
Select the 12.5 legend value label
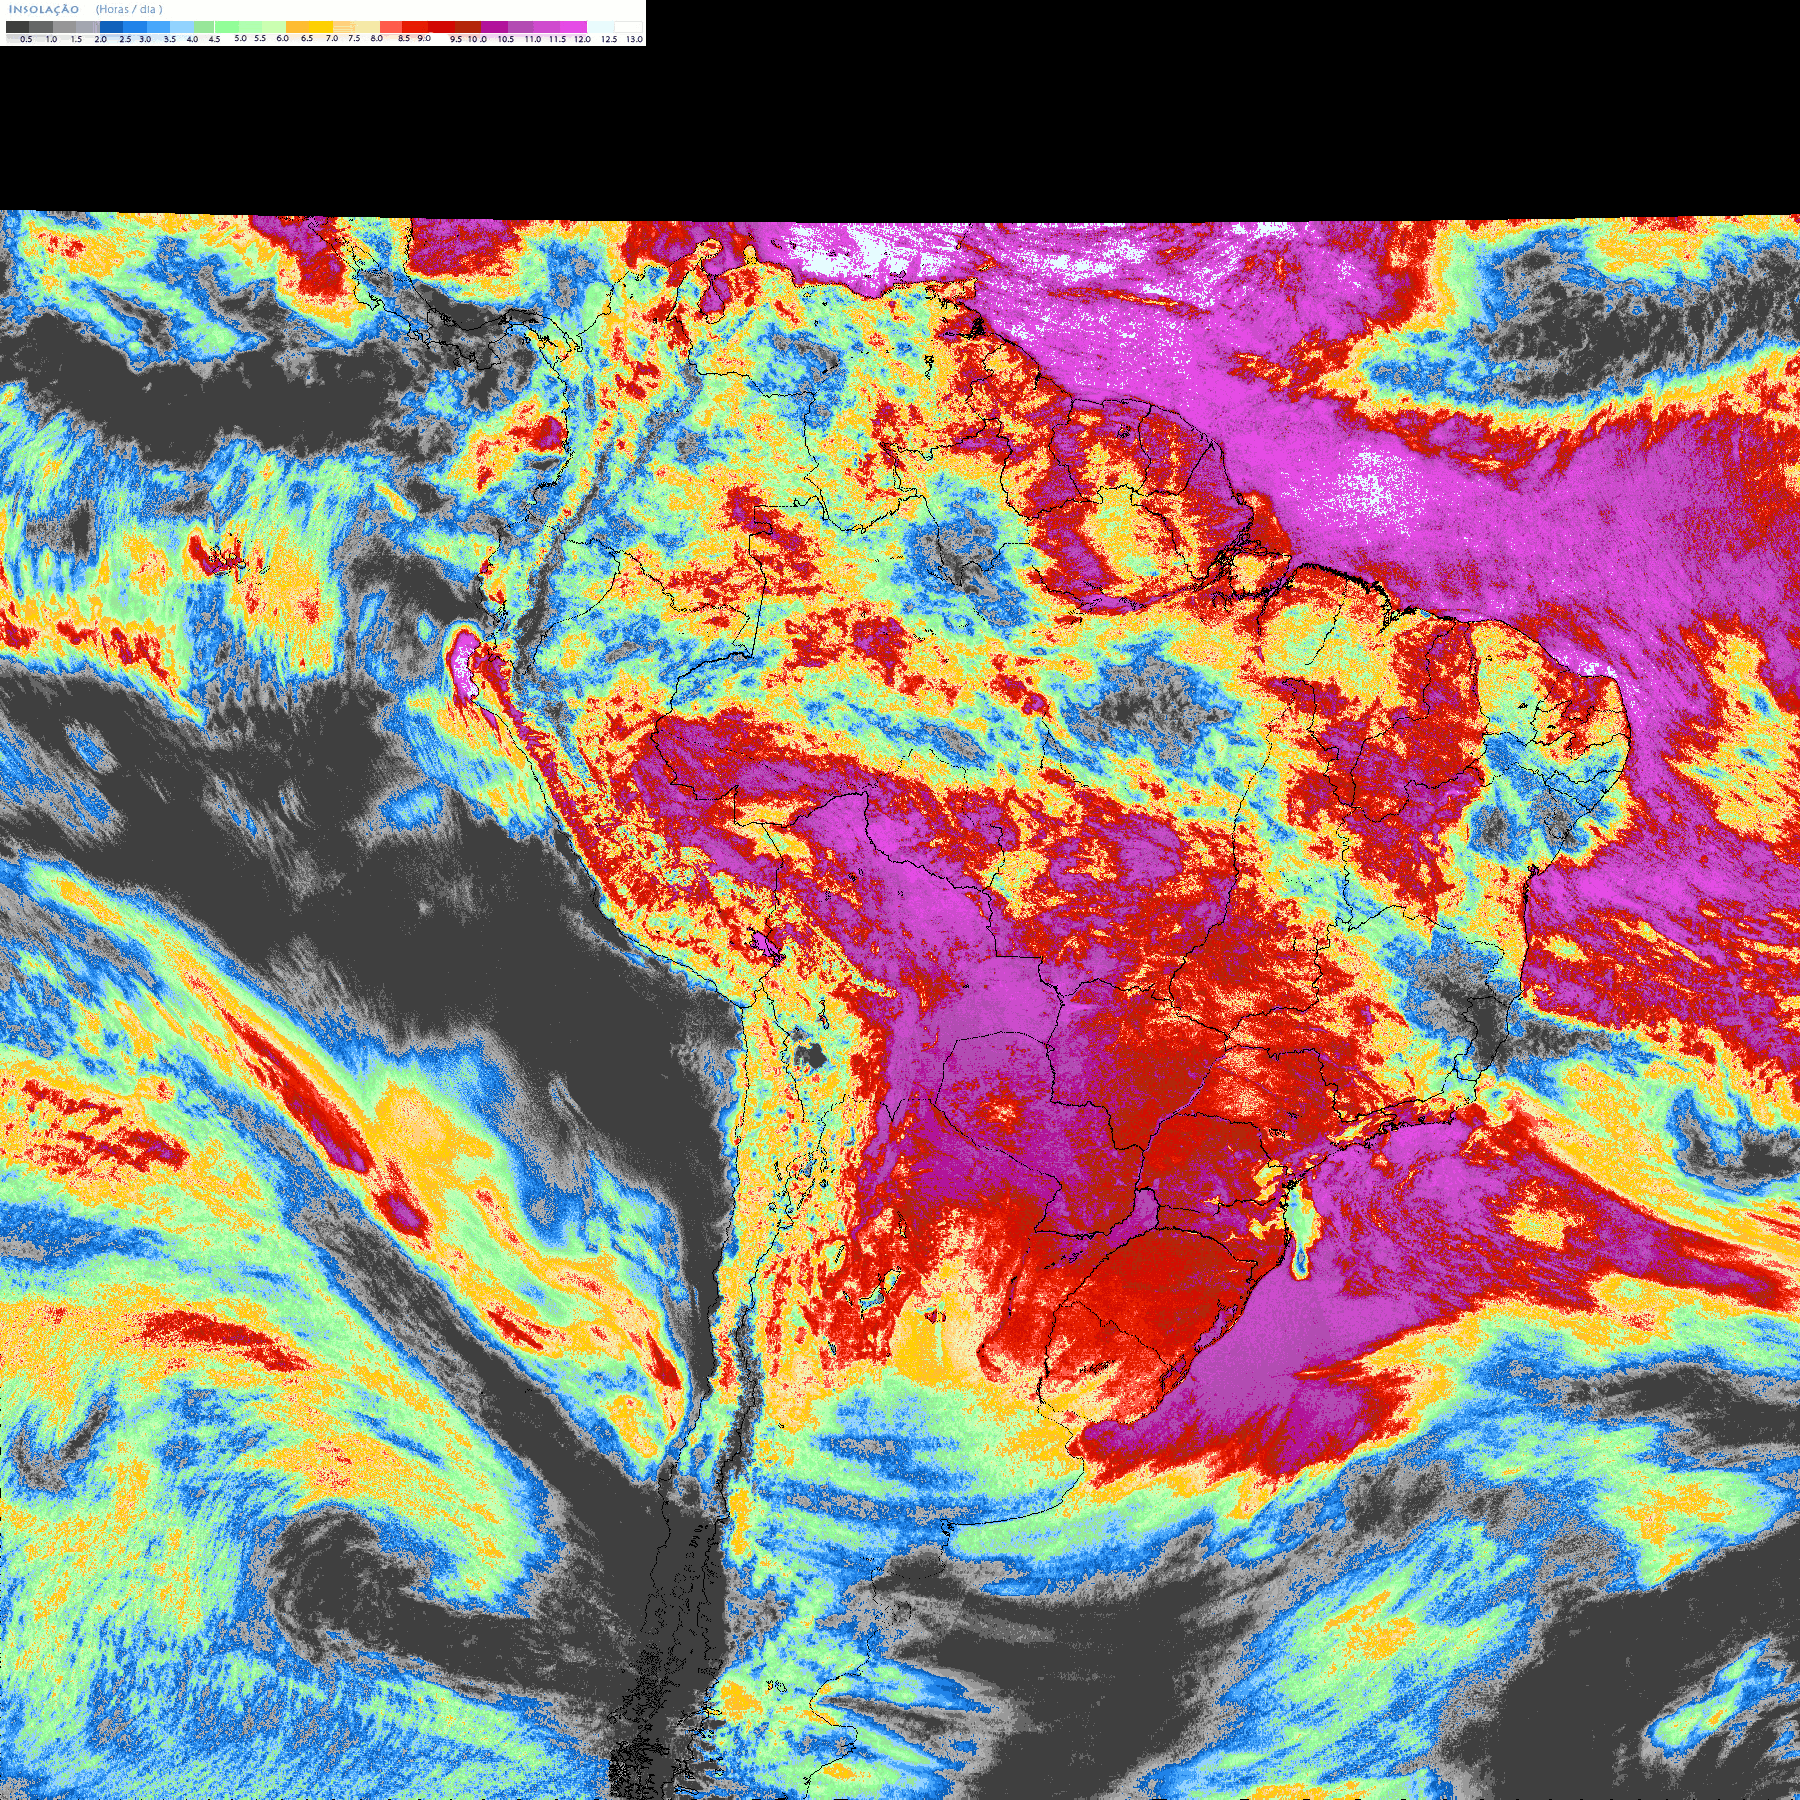tap(609, 39)
